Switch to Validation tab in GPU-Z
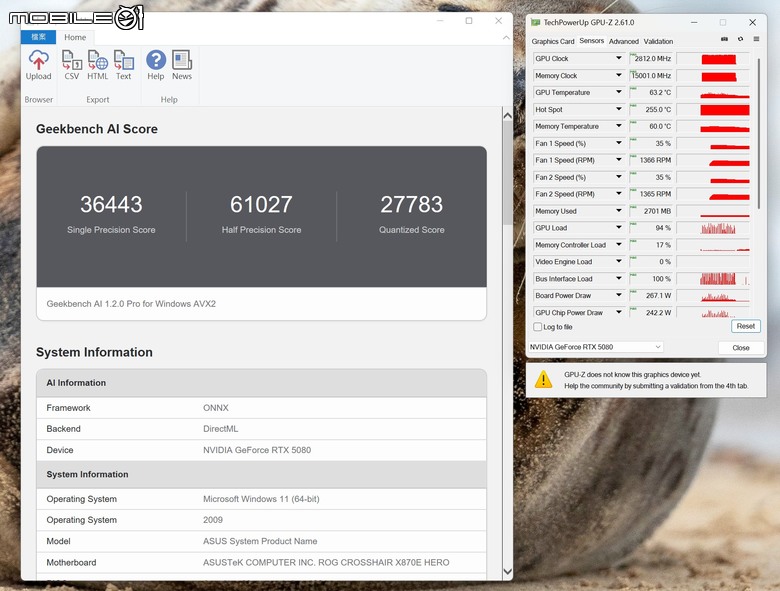This screenshot has width=780, height=591. (x=658, y=41)
